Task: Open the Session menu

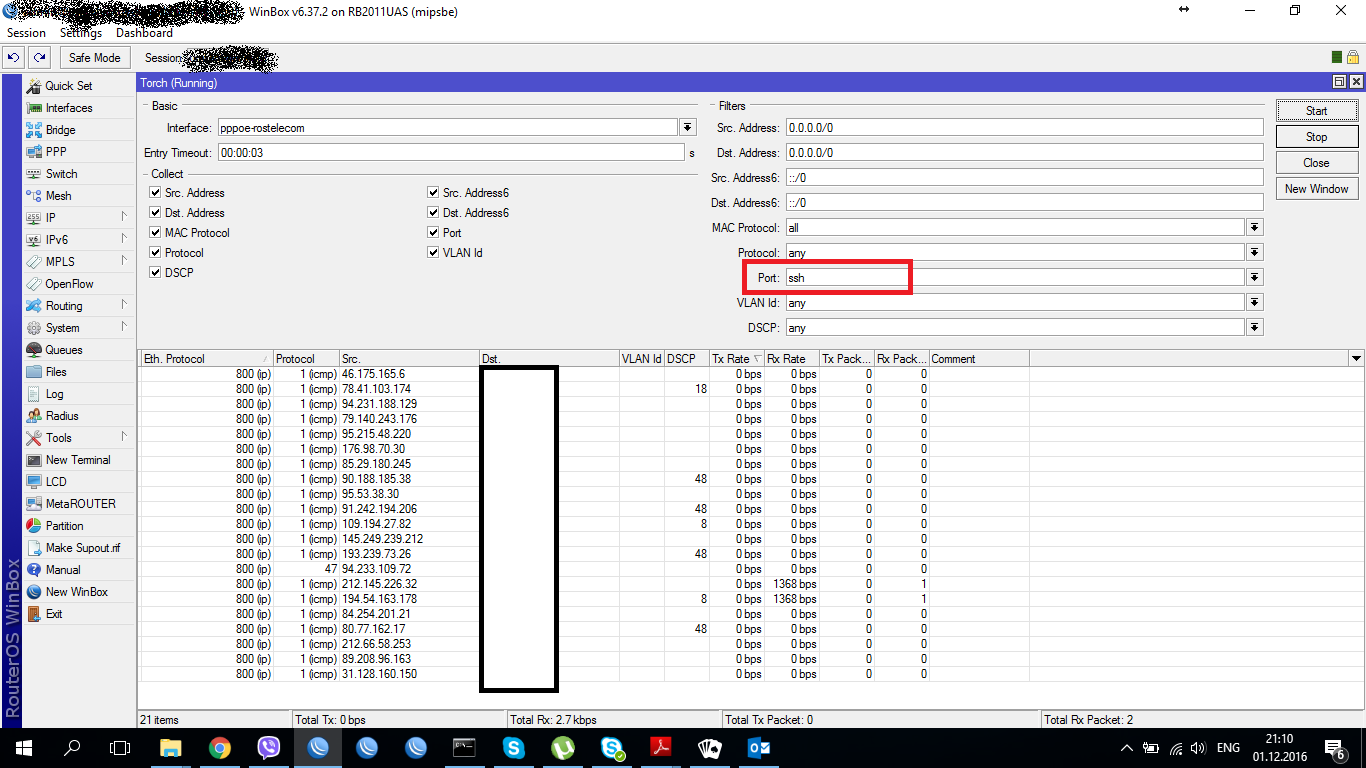Action: point(26,33)
